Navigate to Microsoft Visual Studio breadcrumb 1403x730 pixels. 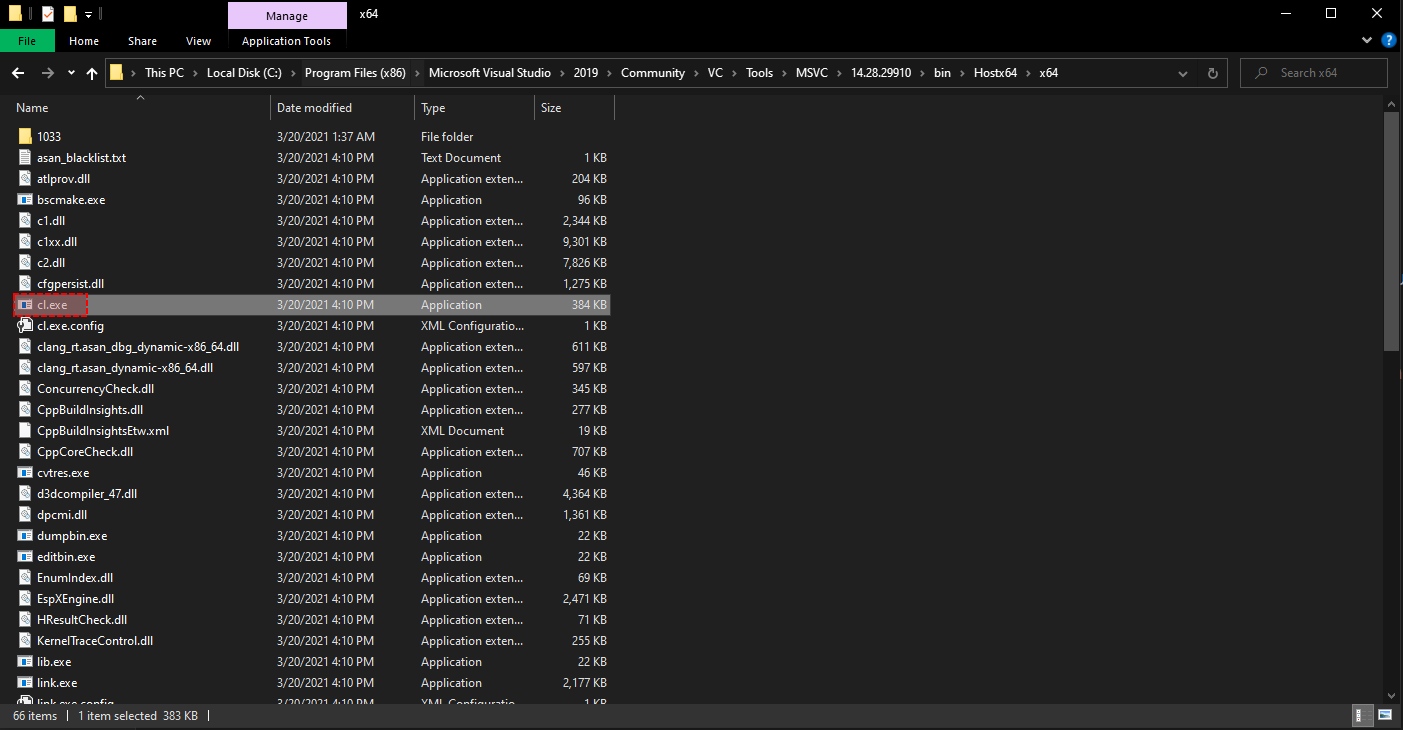pos(490,73)
